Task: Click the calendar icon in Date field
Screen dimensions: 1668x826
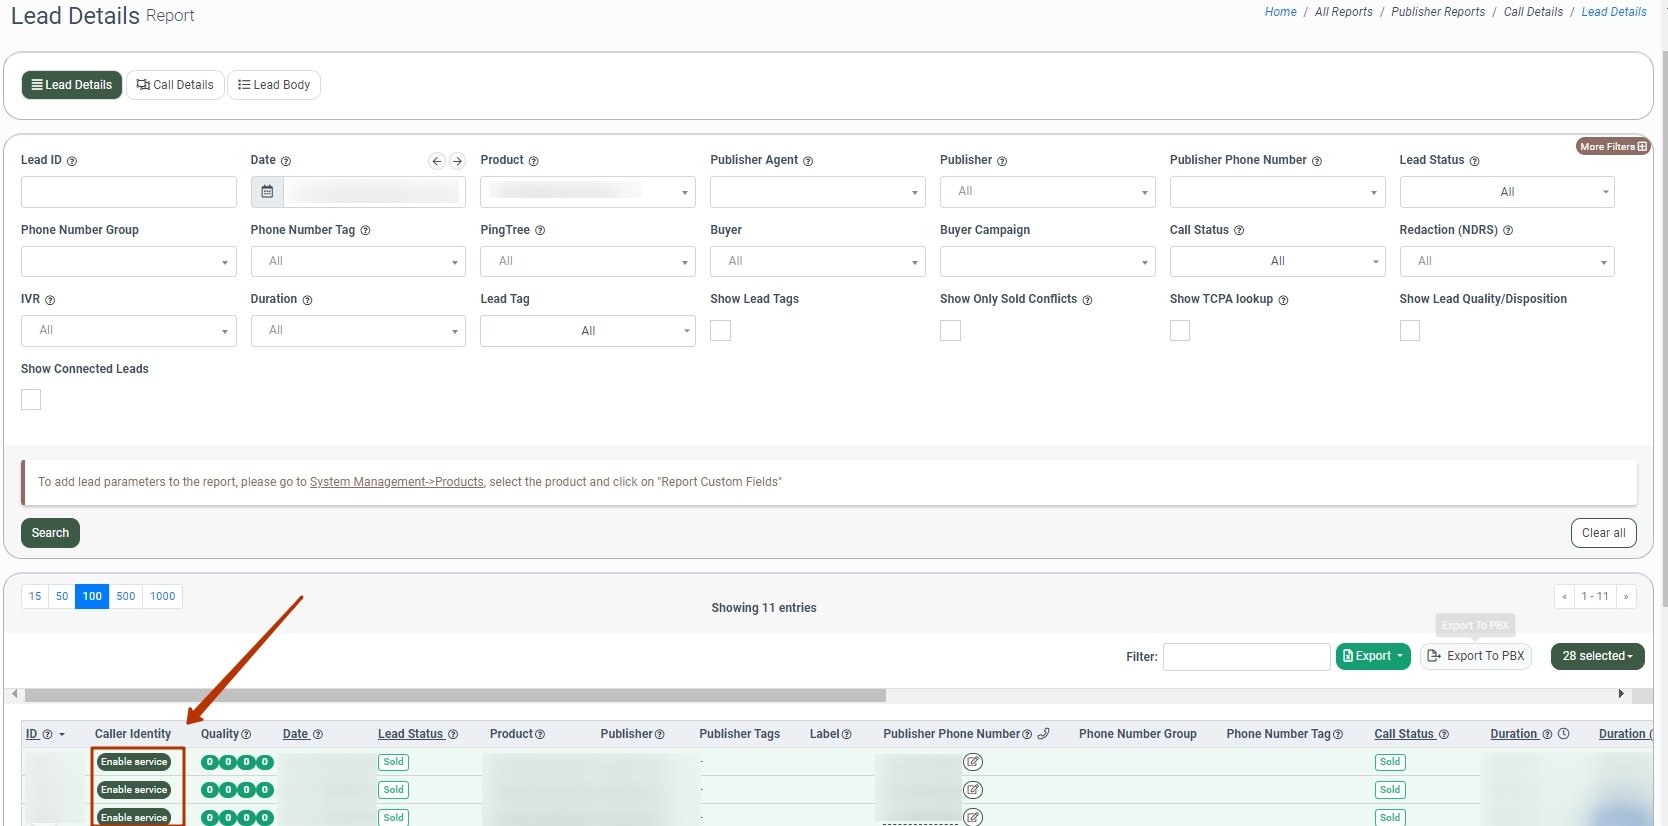Action: [x=267, y=192]
